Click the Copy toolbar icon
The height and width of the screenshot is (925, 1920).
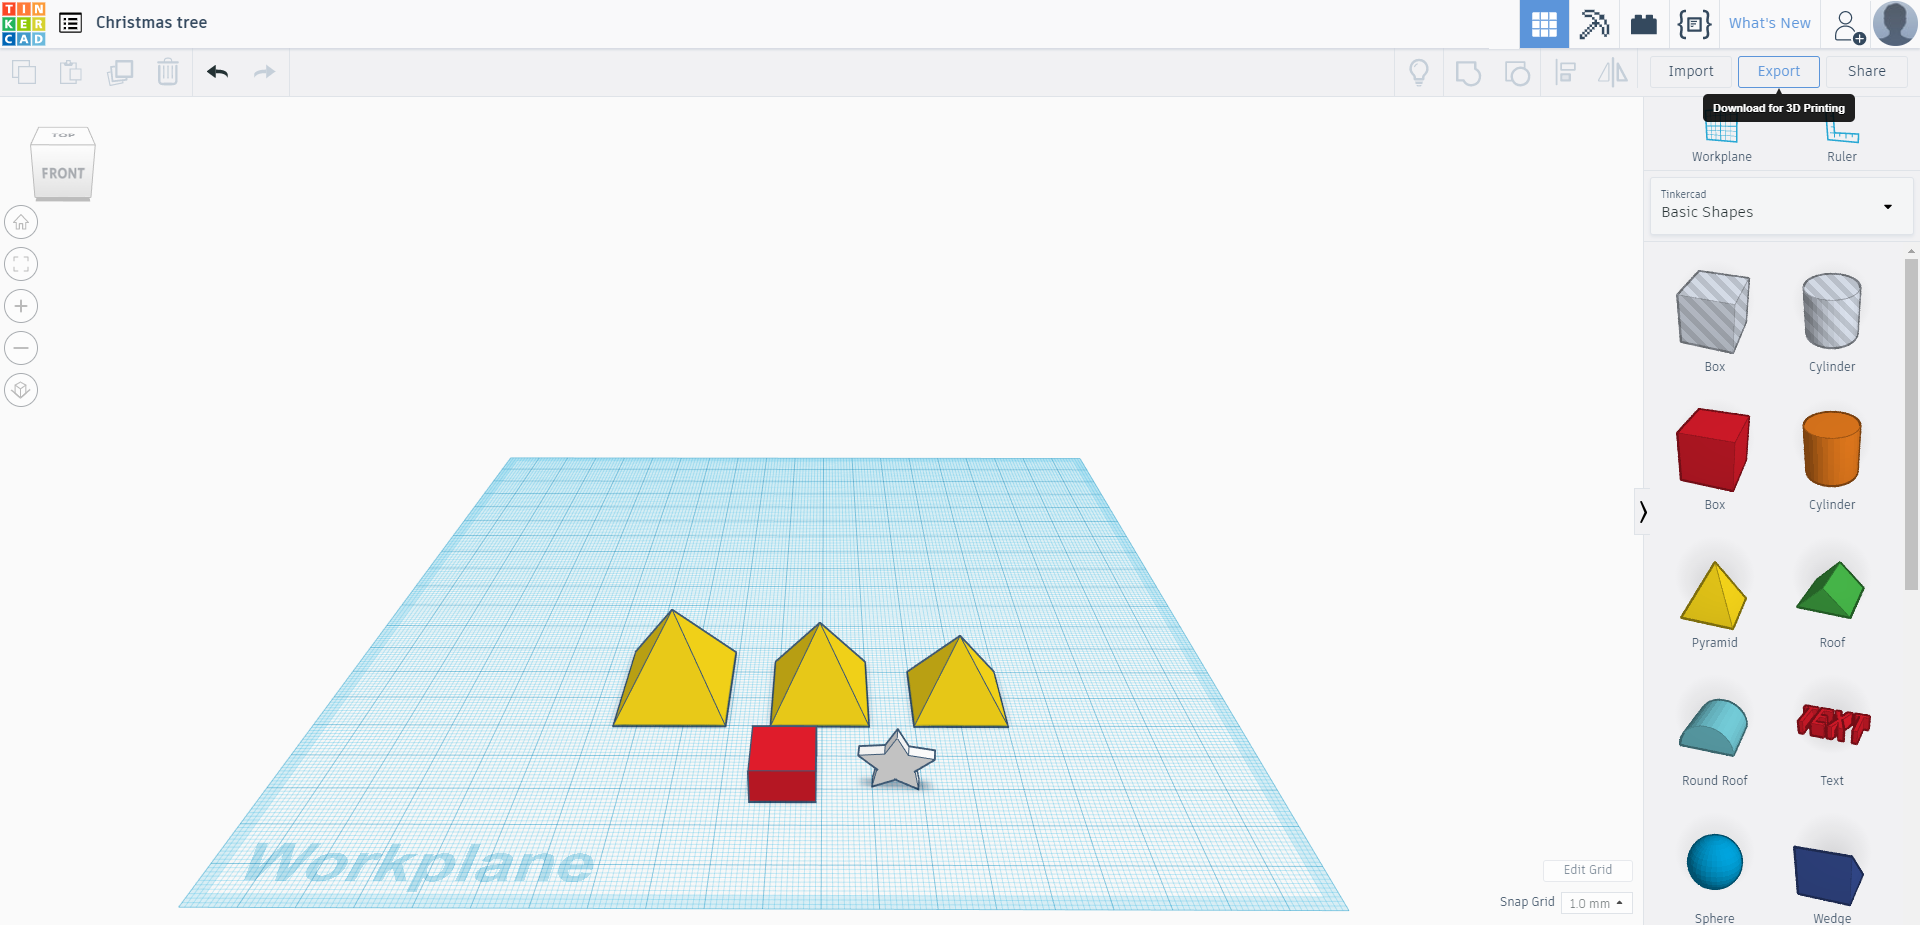point(24,72)
